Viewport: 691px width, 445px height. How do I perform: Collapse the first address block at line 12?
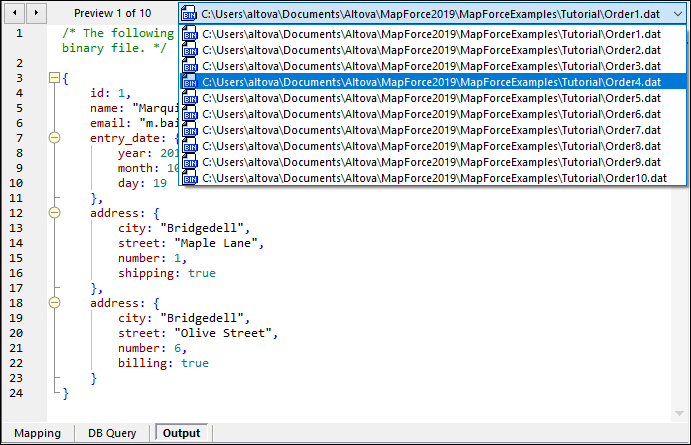click(54, 213)
